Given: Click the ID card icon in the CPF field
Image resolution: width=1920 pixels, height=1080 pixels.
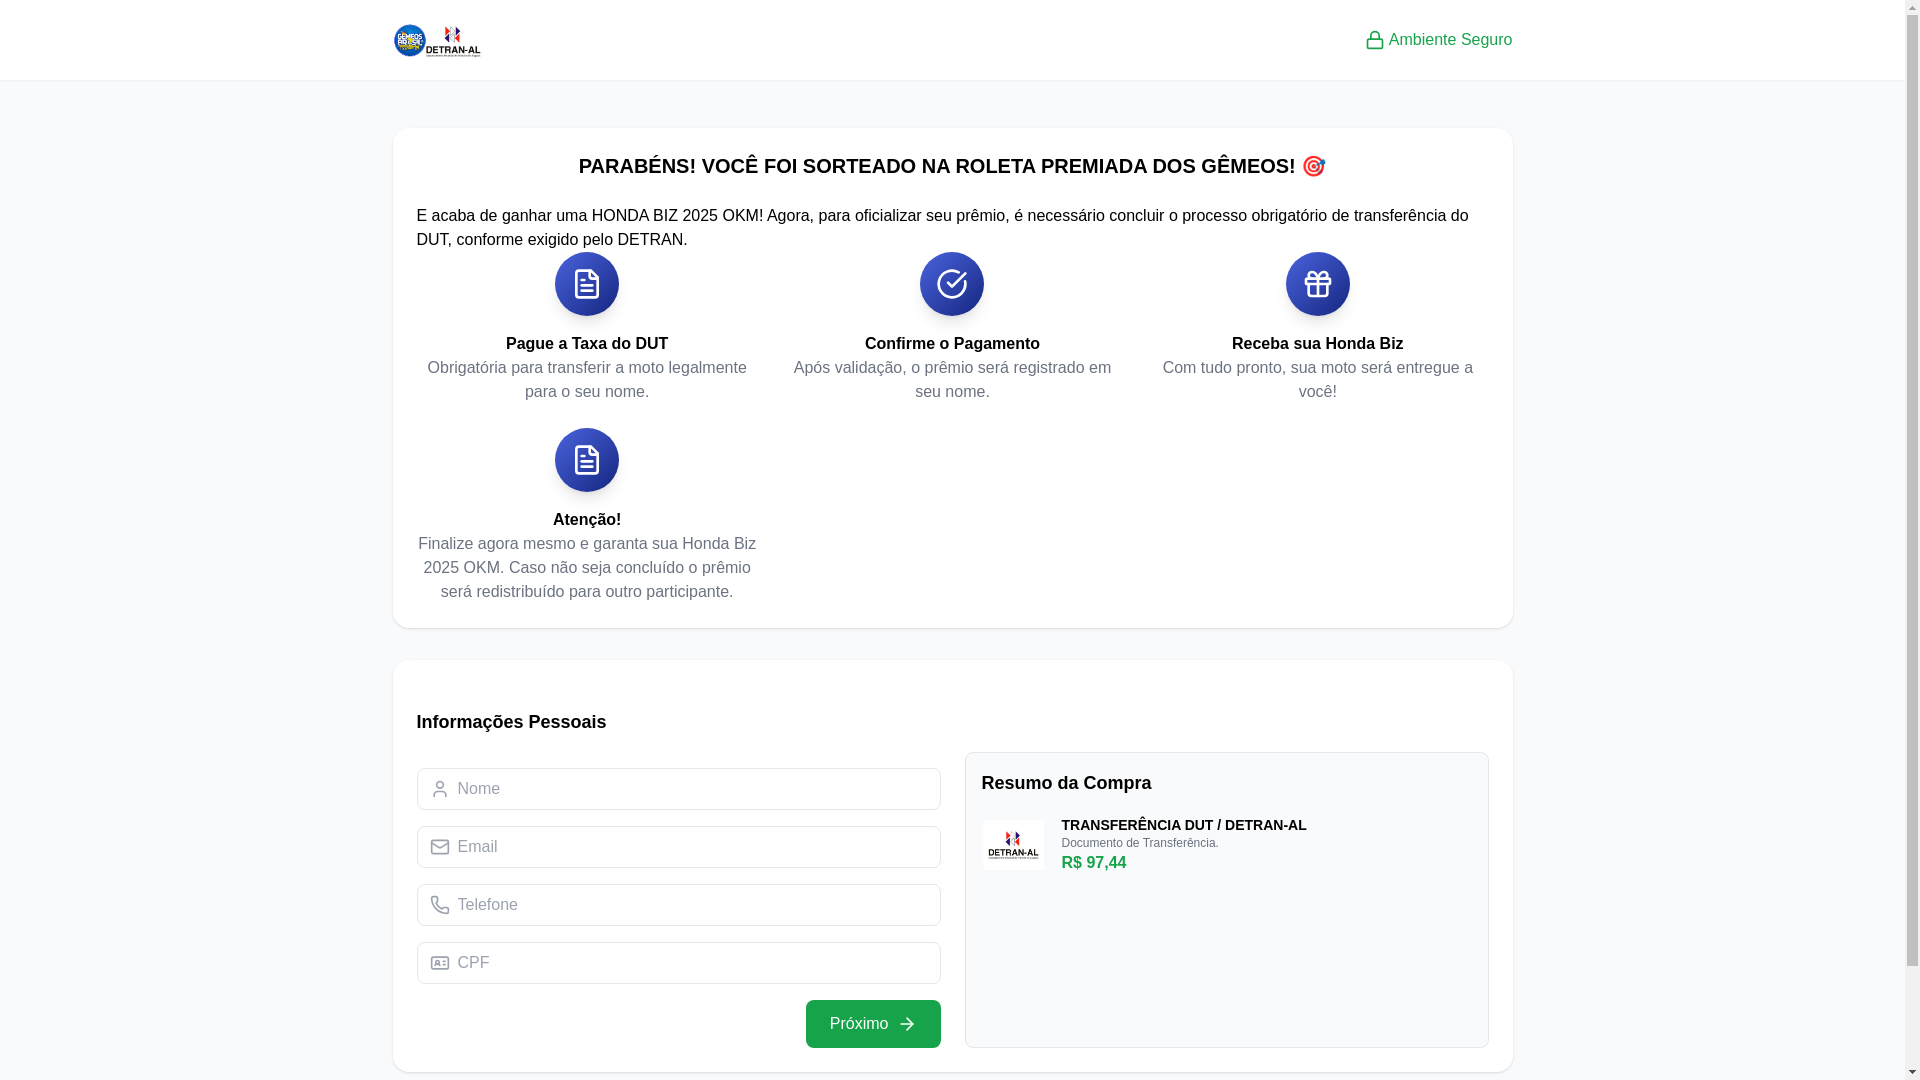Looking at the screenshot, I should (x=440, y=963).
